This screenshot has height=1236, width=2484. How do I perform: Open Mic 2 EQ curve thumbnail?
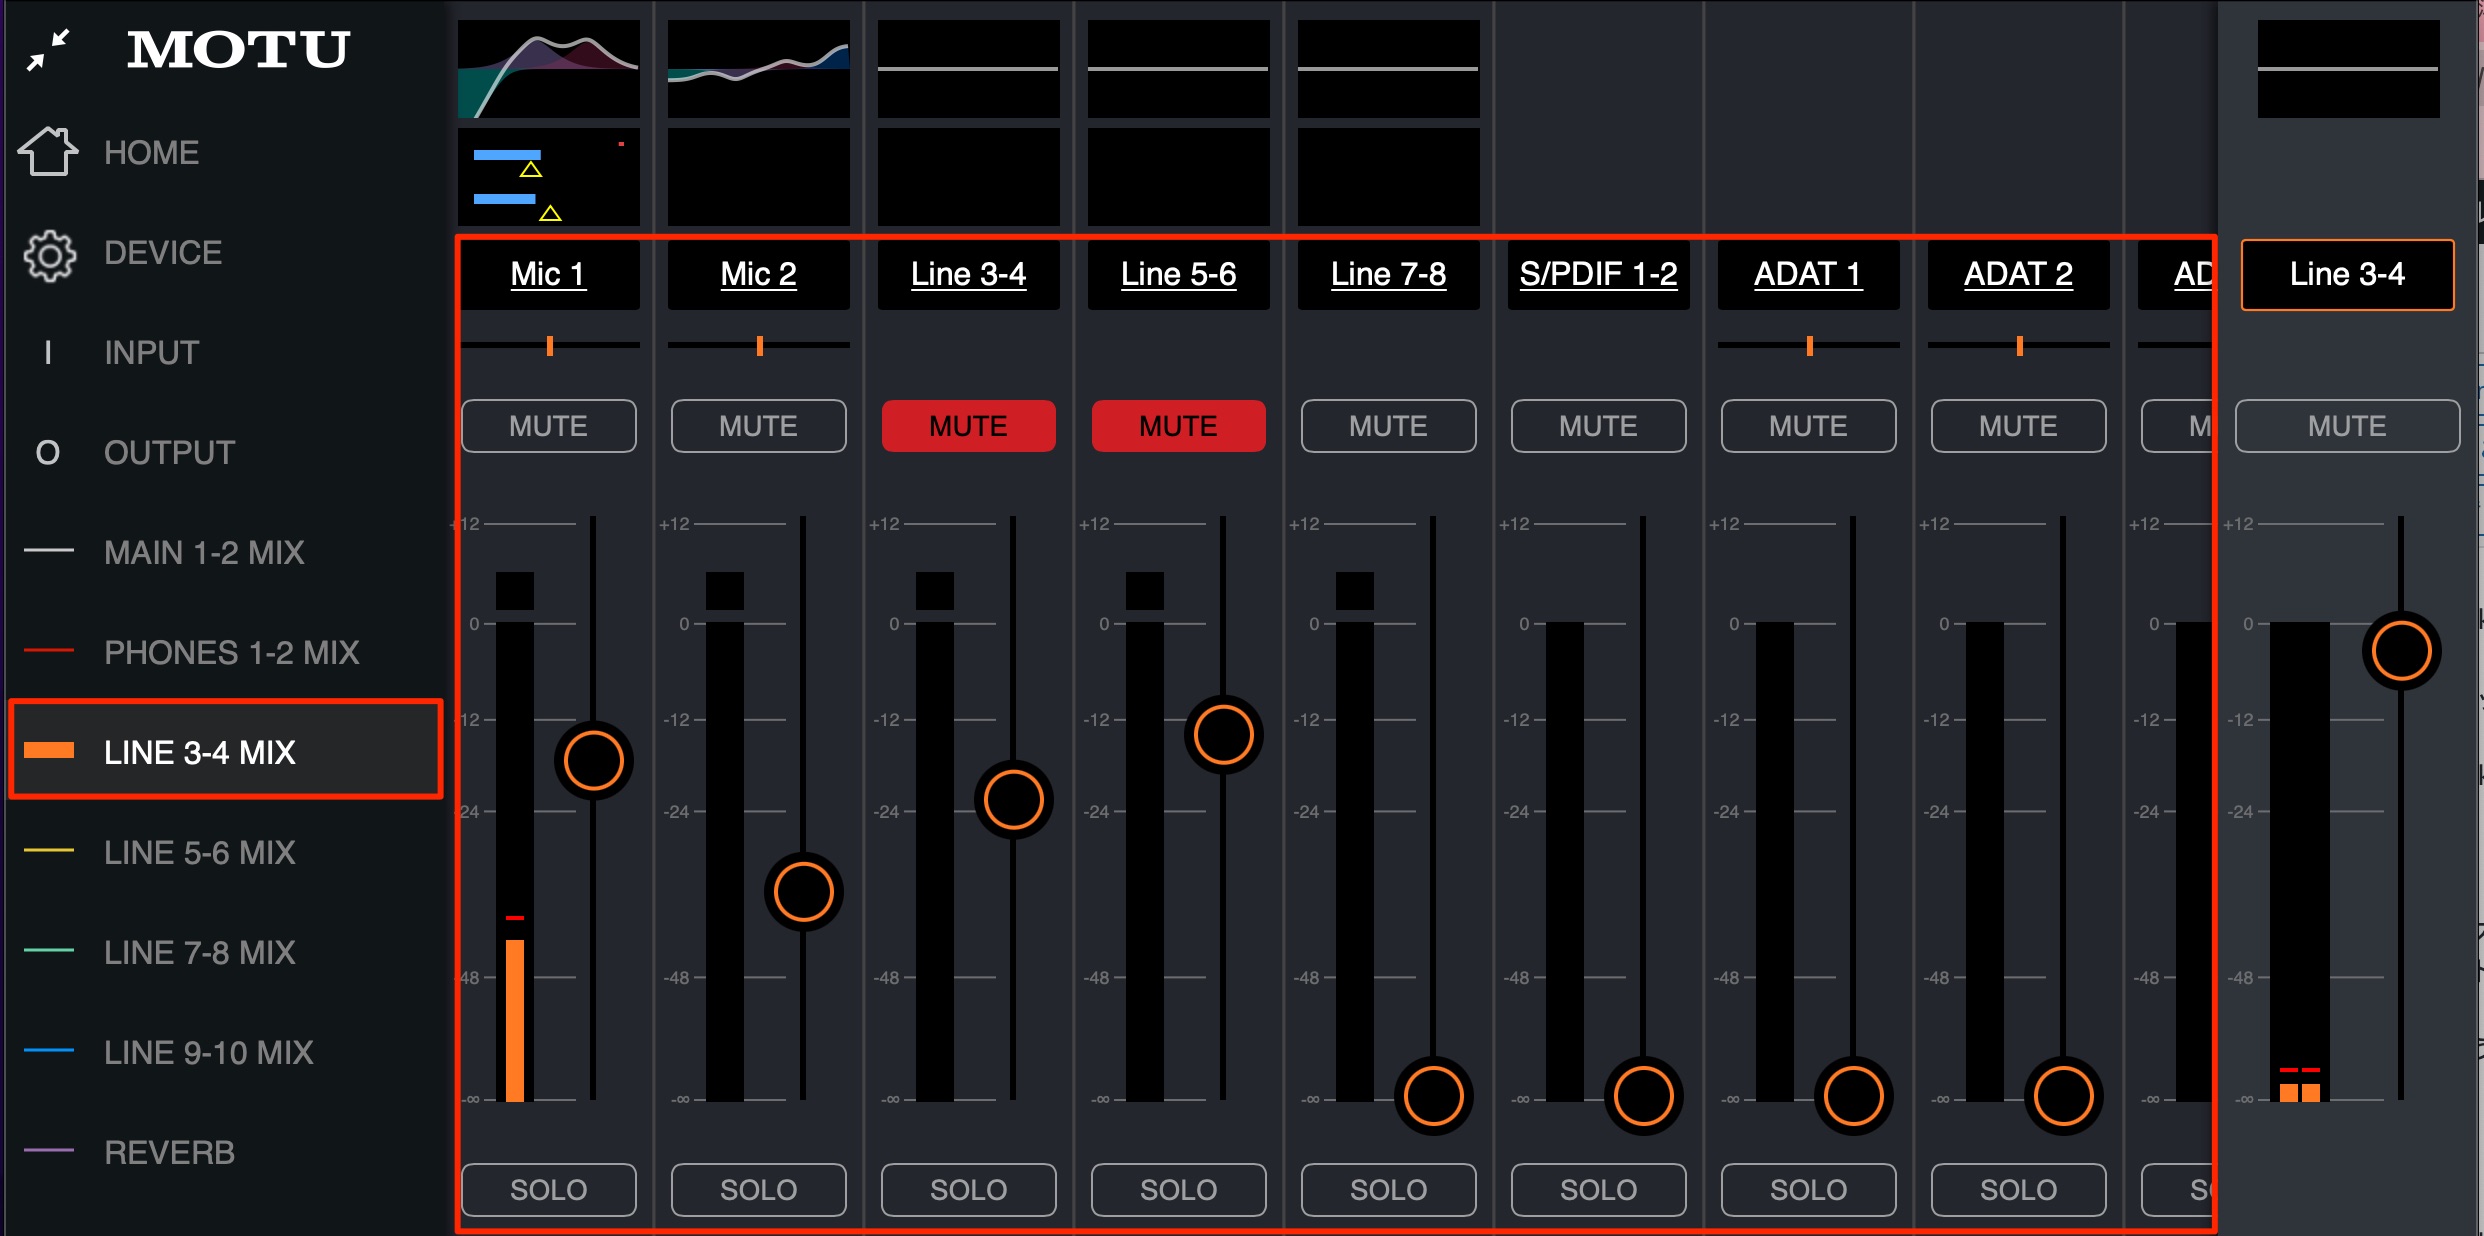(759, 68)
